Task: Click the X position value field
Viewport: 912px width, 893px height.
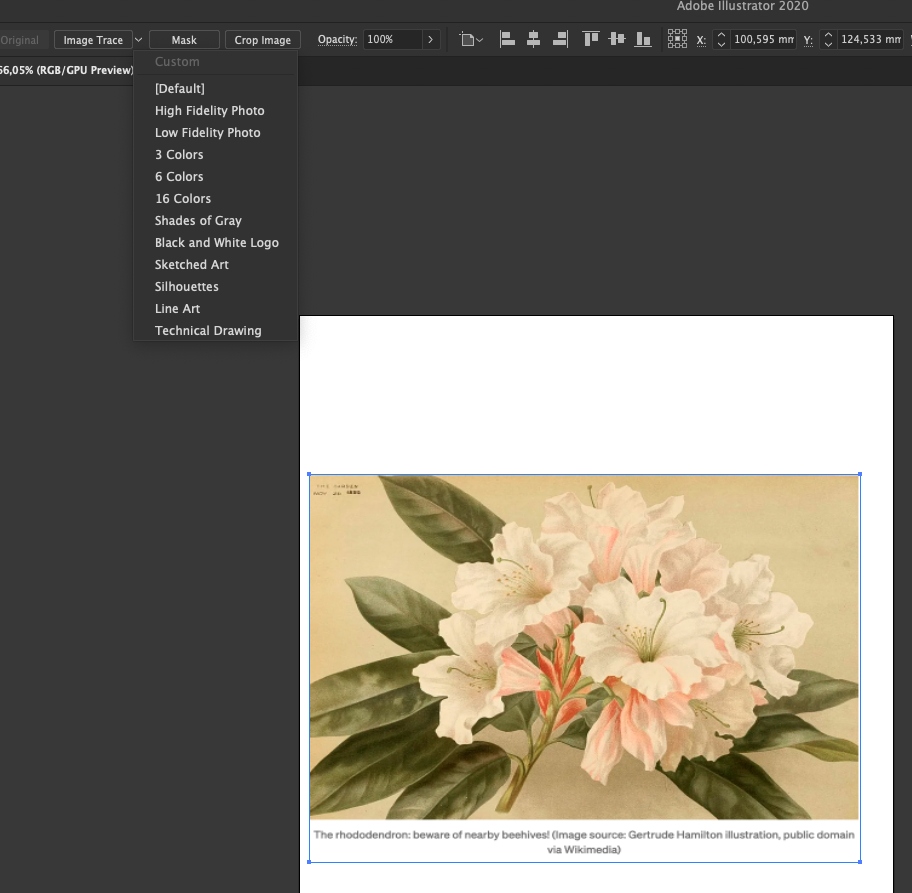Action: [x=763, y=40]
